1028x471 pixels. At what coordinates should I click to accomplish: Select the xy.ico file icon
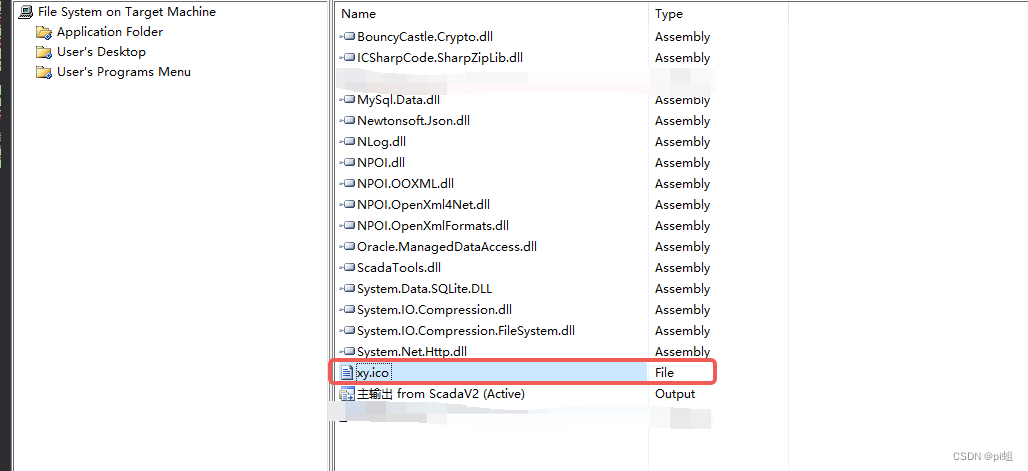[347, 373]
